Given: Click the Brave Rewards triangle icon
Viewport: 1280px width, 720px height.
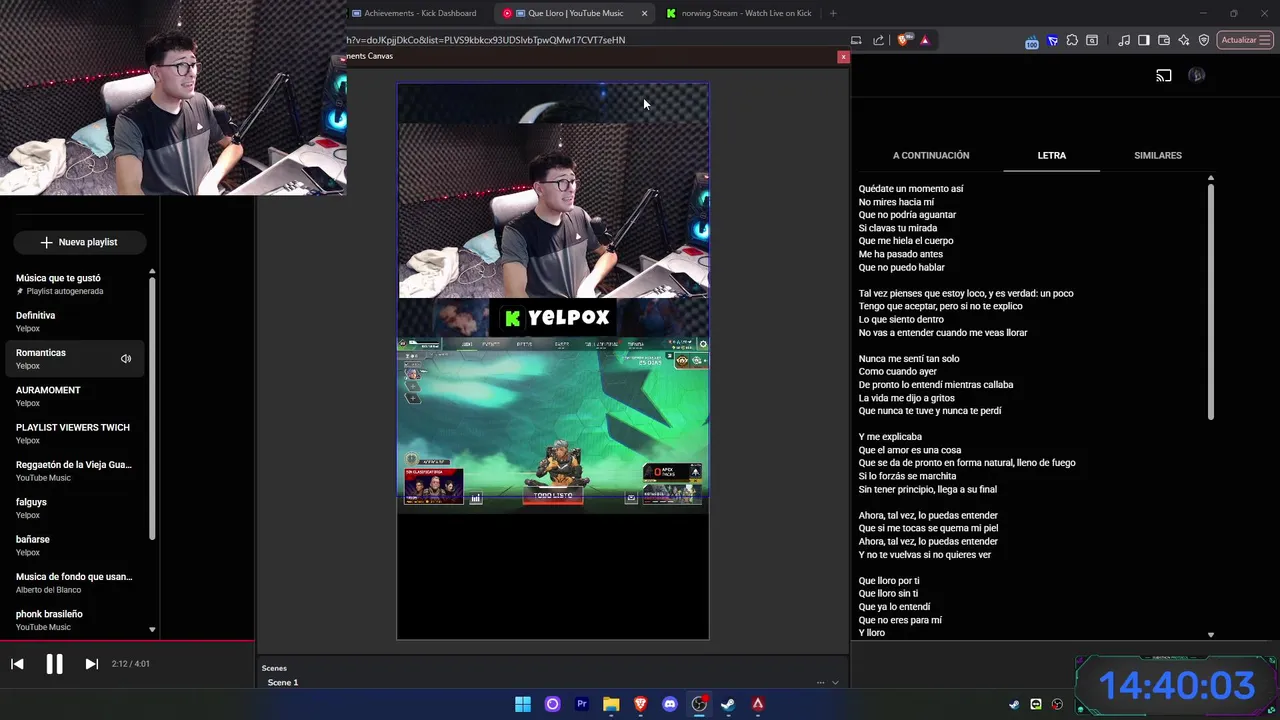Looking at the screenshot, I should 924,40.
